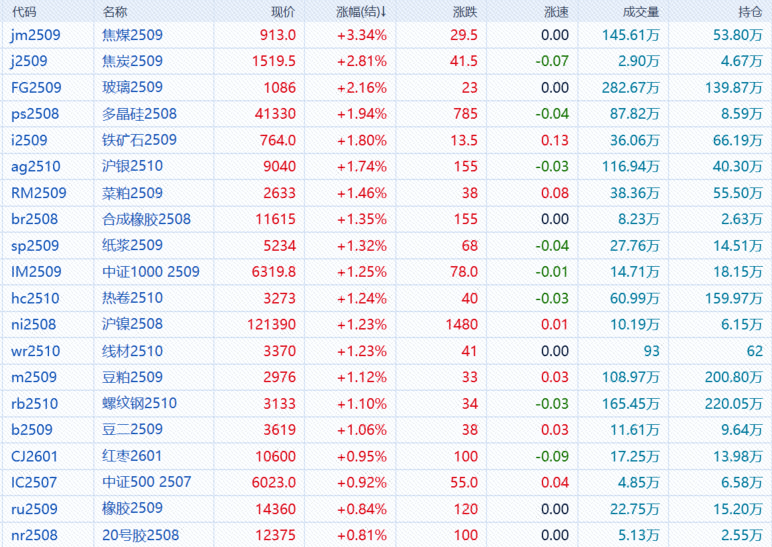Viewport: 772px width, 547px height.
Task: Sort the table by 现价 header
Action: point(283,11)
